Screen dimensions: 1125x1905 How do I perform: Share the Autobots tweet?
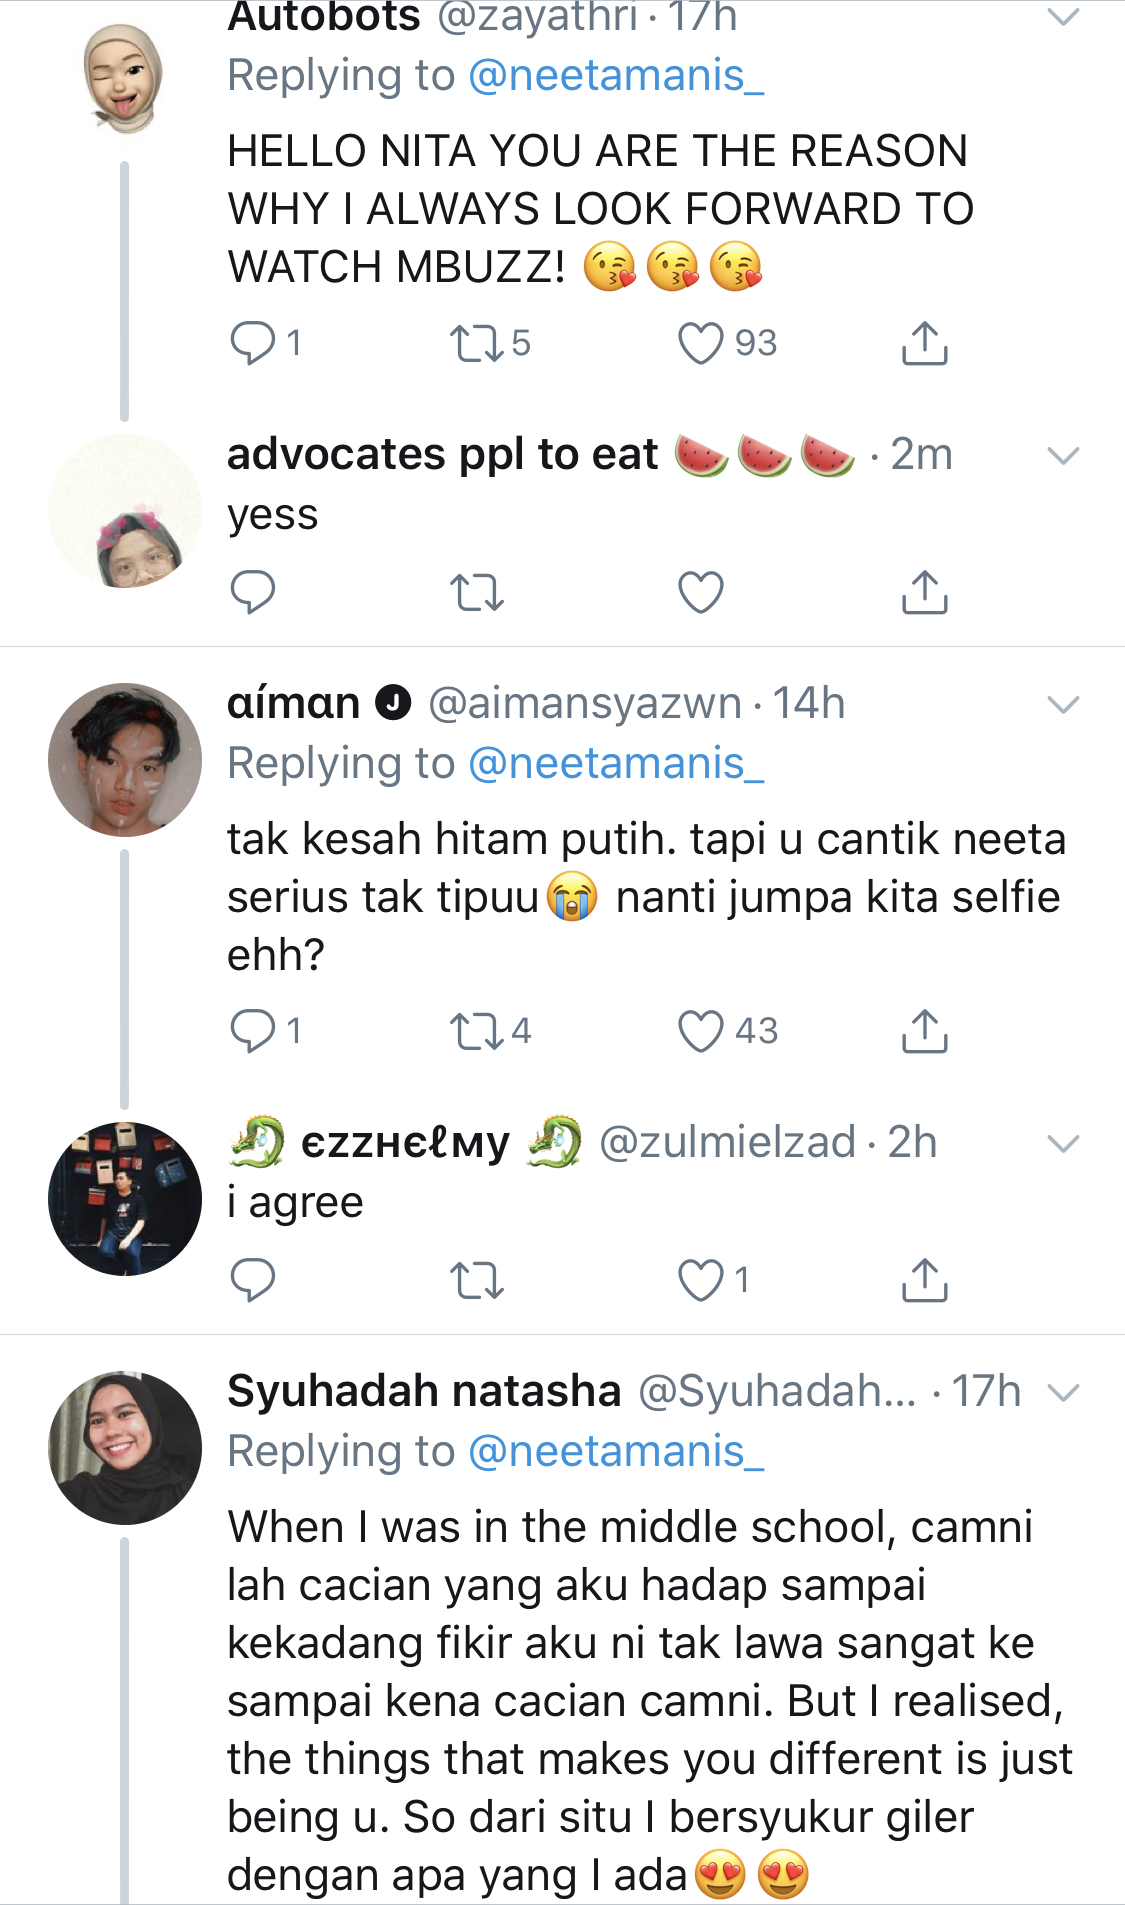click(x=924, y=343)
